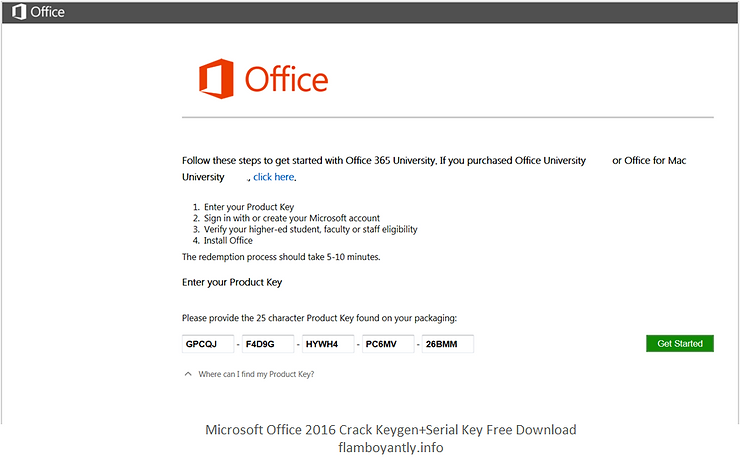Click the large orange Office wordmark
Viewport: 740px width, 463px height.
(x=286, y=79)
